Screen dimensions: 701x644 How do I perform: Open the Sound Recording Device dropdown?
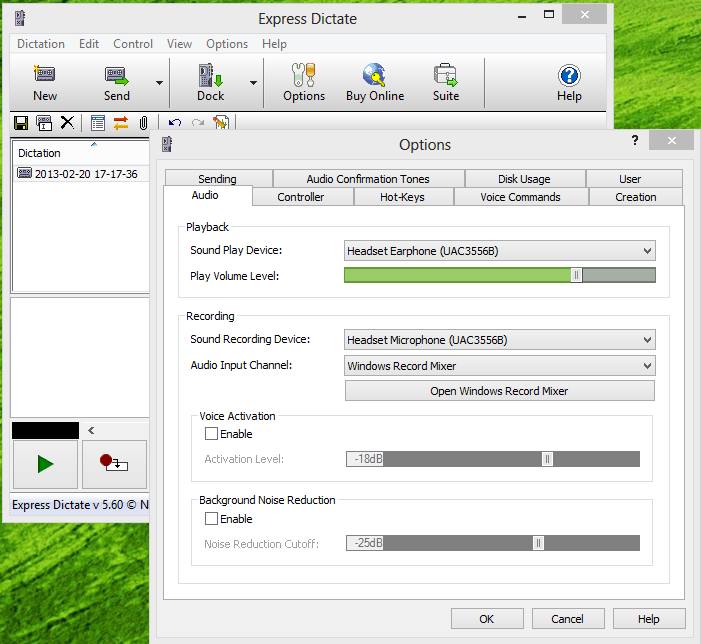coord(500,340)
